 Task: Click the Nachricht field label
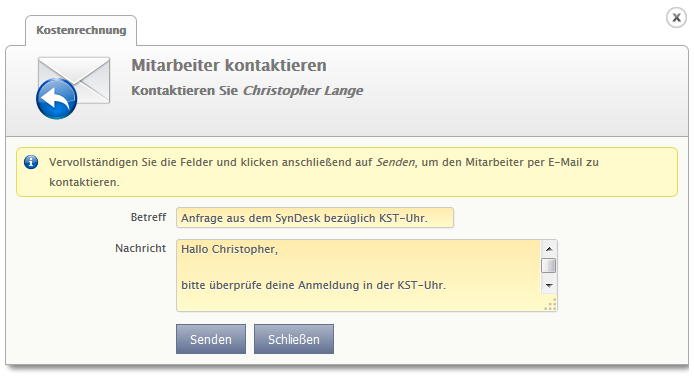coord(140,248)
